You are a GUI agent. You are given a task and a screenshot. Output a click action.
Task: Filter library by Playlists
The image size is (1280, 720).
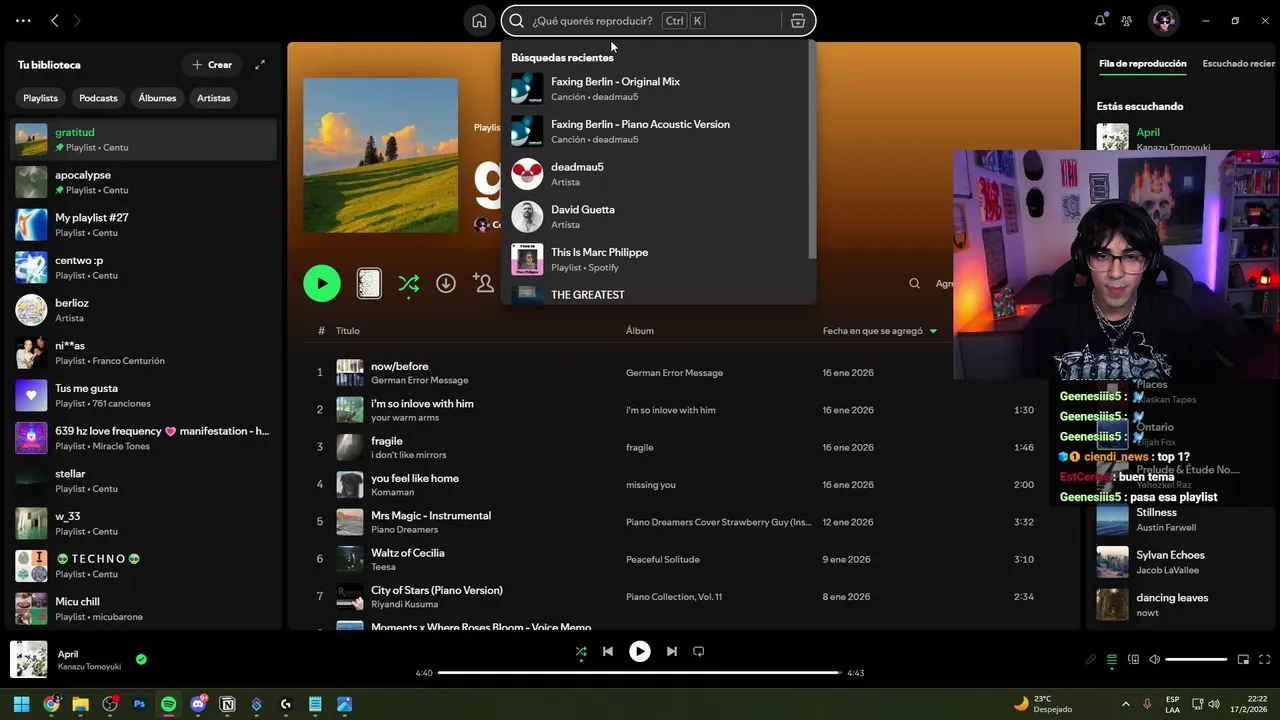coord(41,98)
